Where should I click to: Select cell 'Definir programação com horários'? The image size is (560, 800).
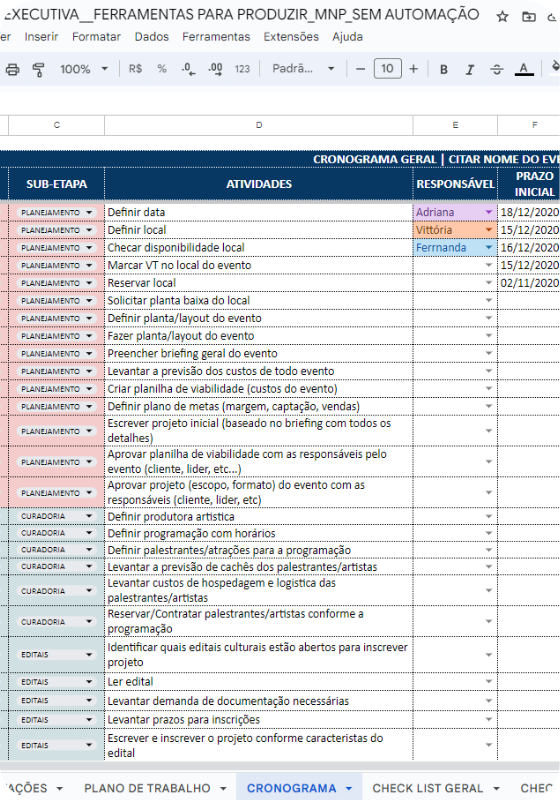[259, 533]
